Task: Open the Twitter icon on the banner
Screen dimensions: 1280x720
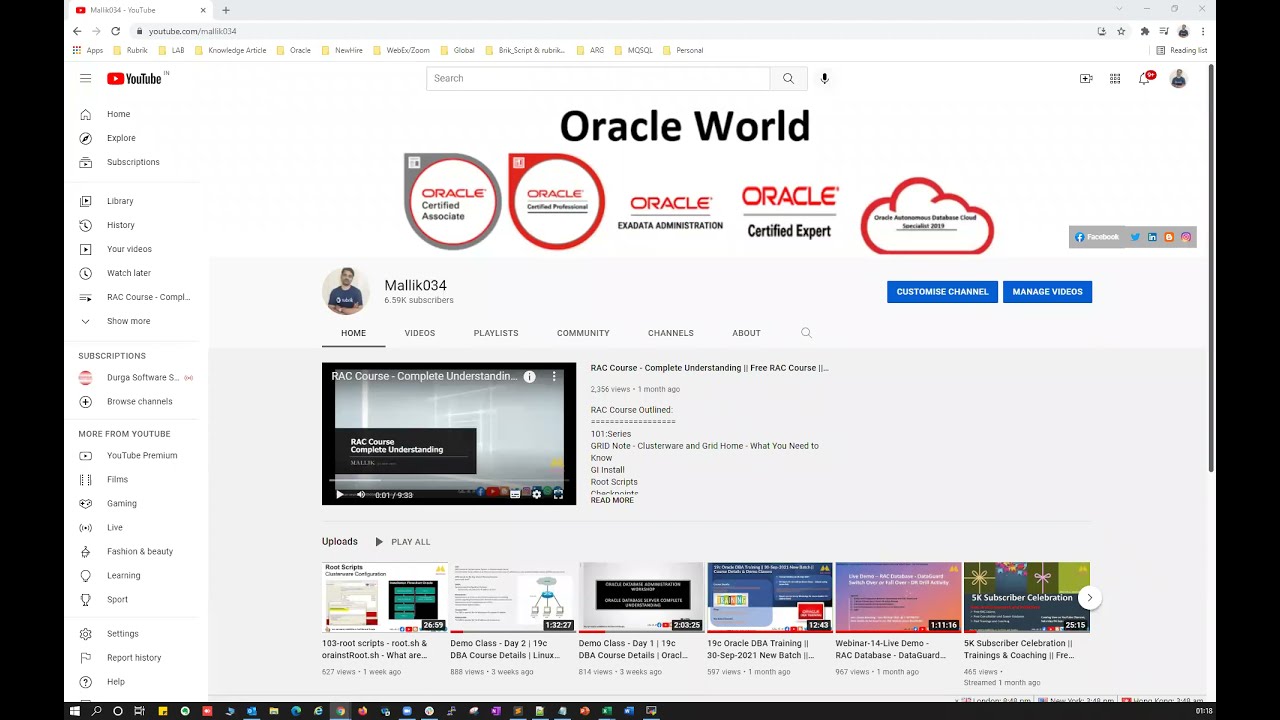Action: coord(1135,237)
